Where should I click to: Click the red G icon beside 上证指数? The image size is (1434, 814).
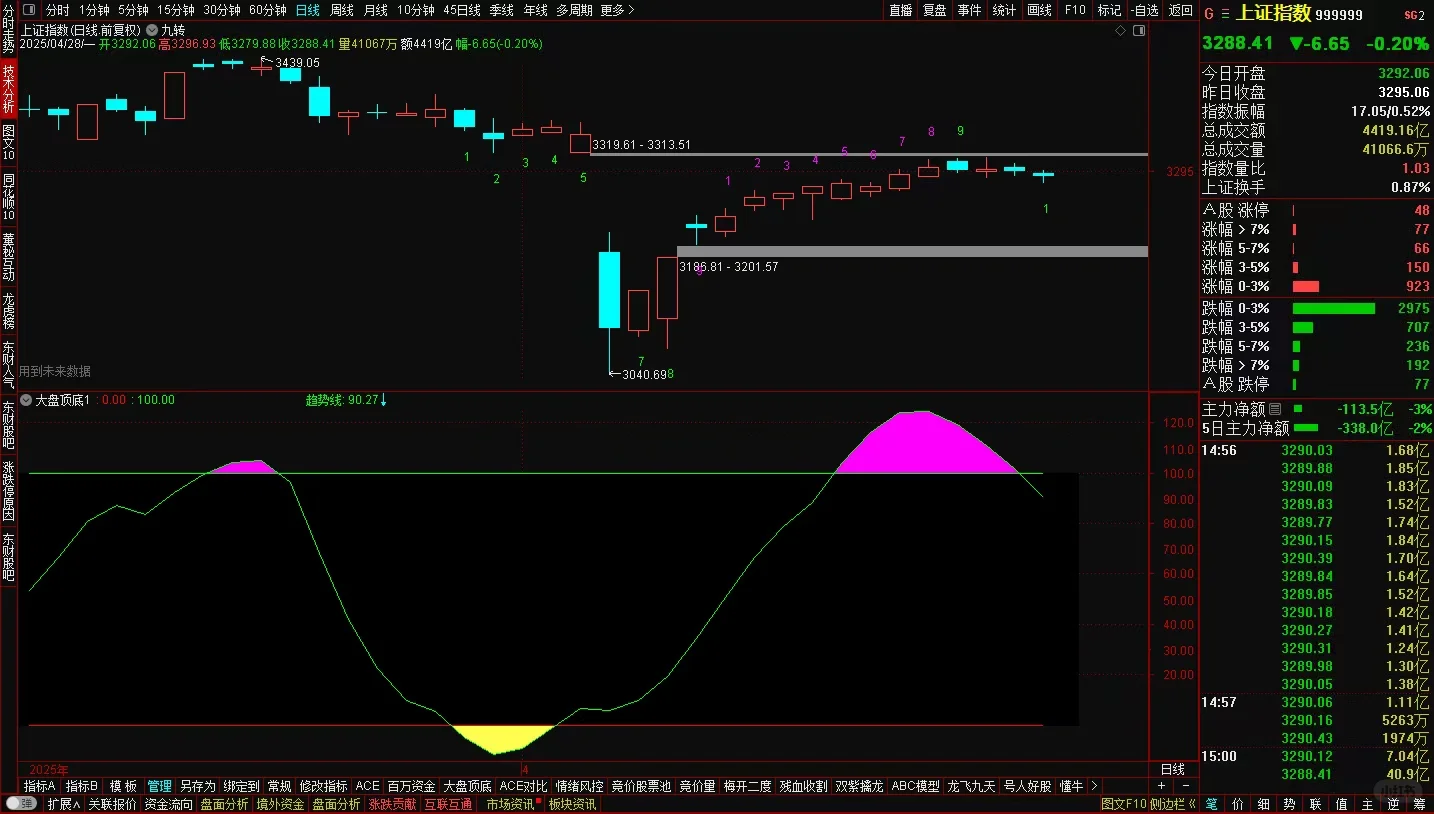[x=1209, y=14]
